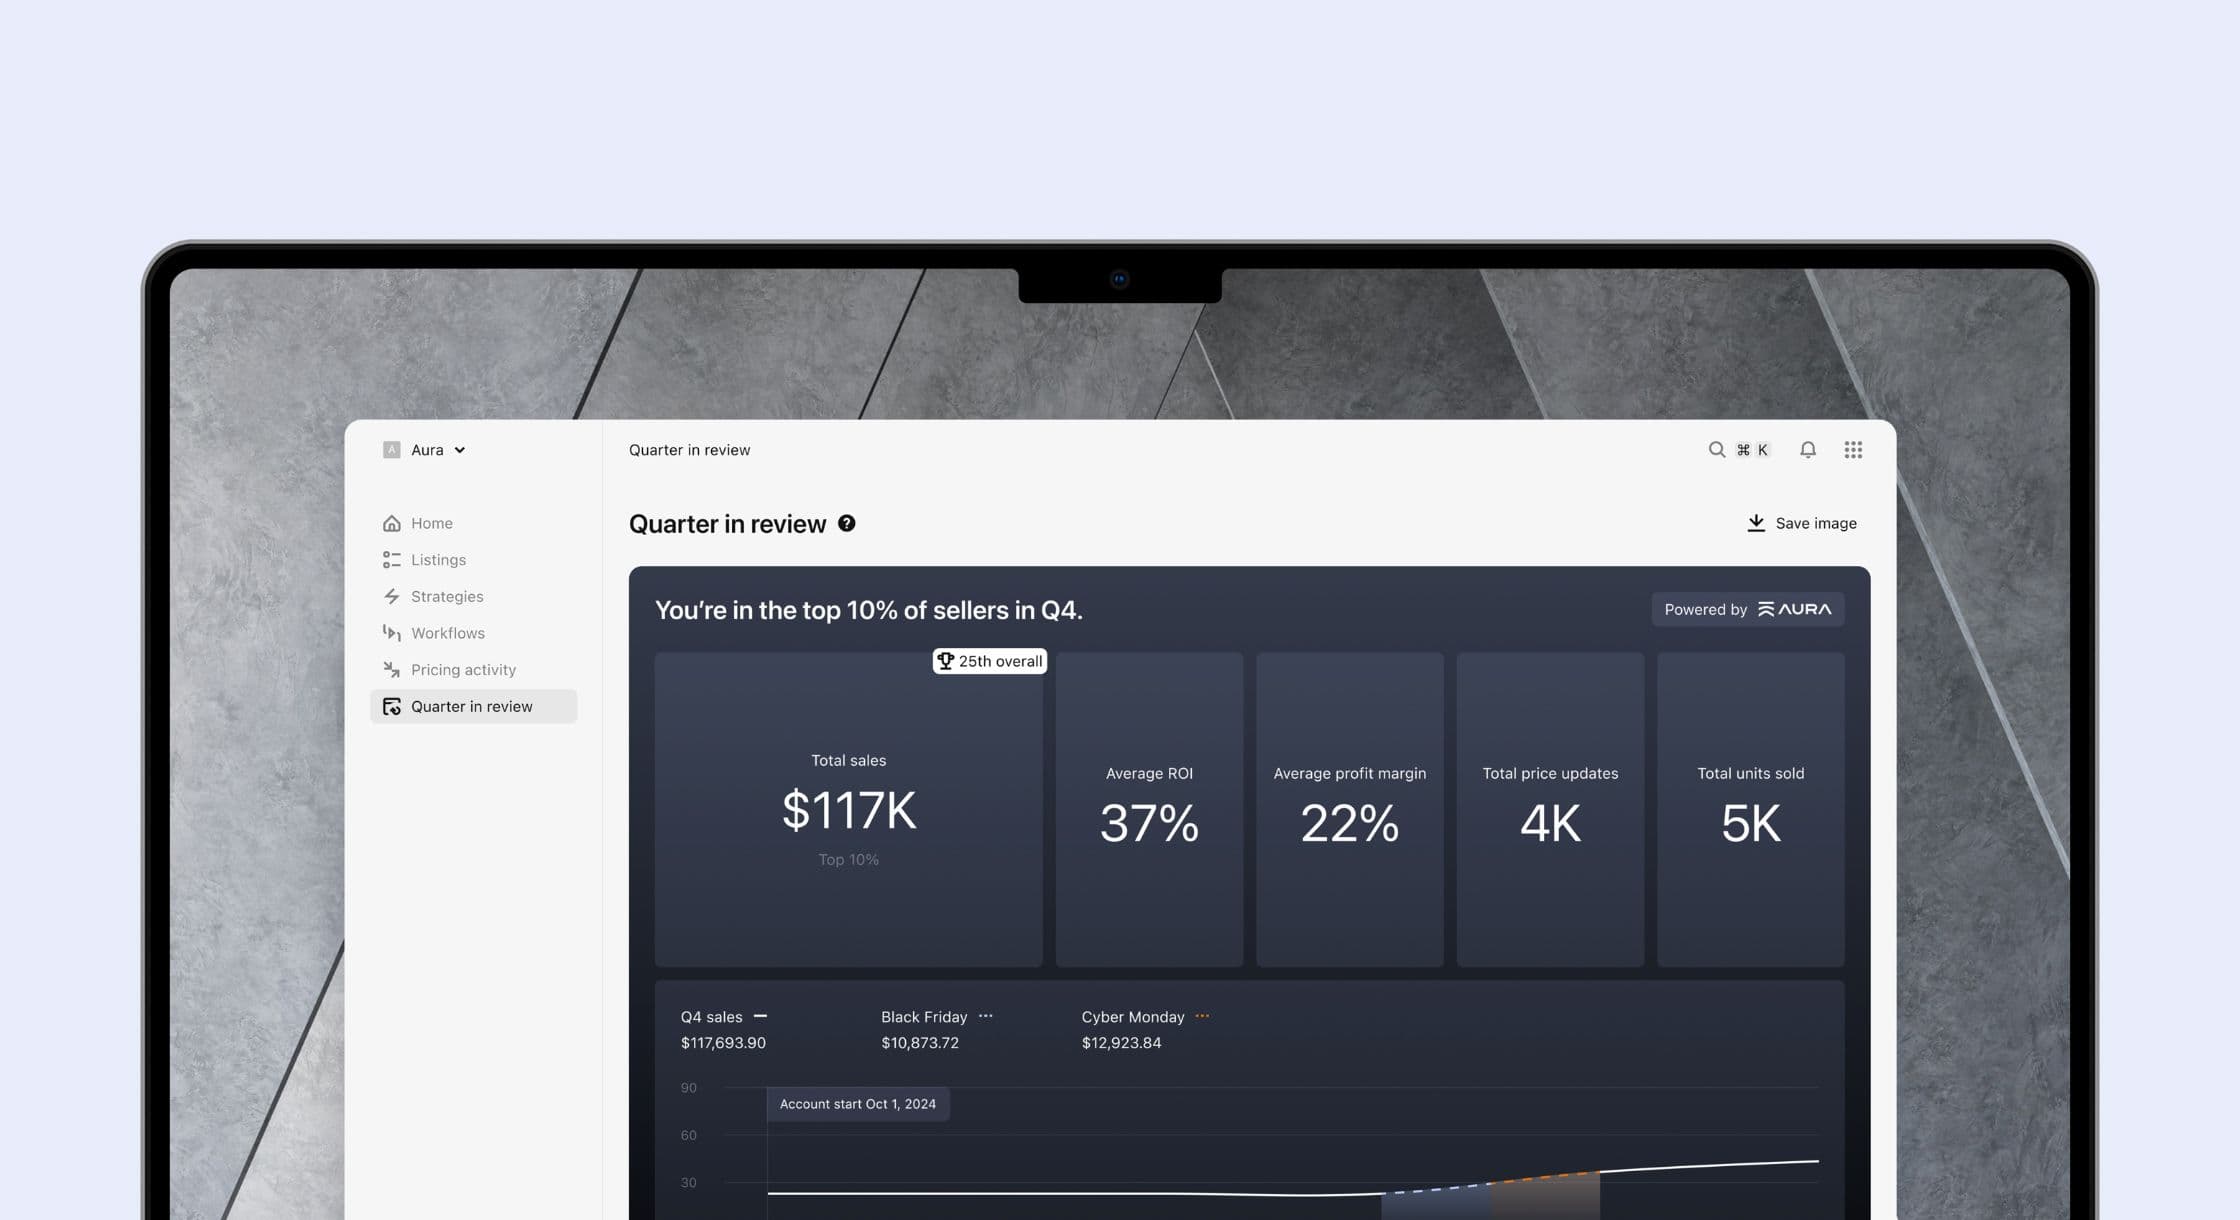Click the help question mark icon
The width and height of the screenshot is (2240, 1220).
point(846,523)
